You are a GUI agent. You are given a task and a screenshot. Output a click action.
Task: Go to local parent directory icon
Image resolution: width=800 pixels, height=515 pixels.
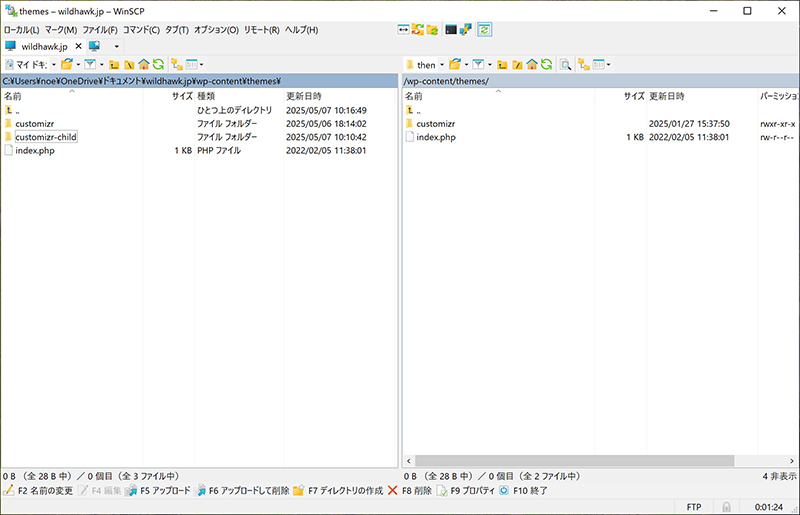115,65
